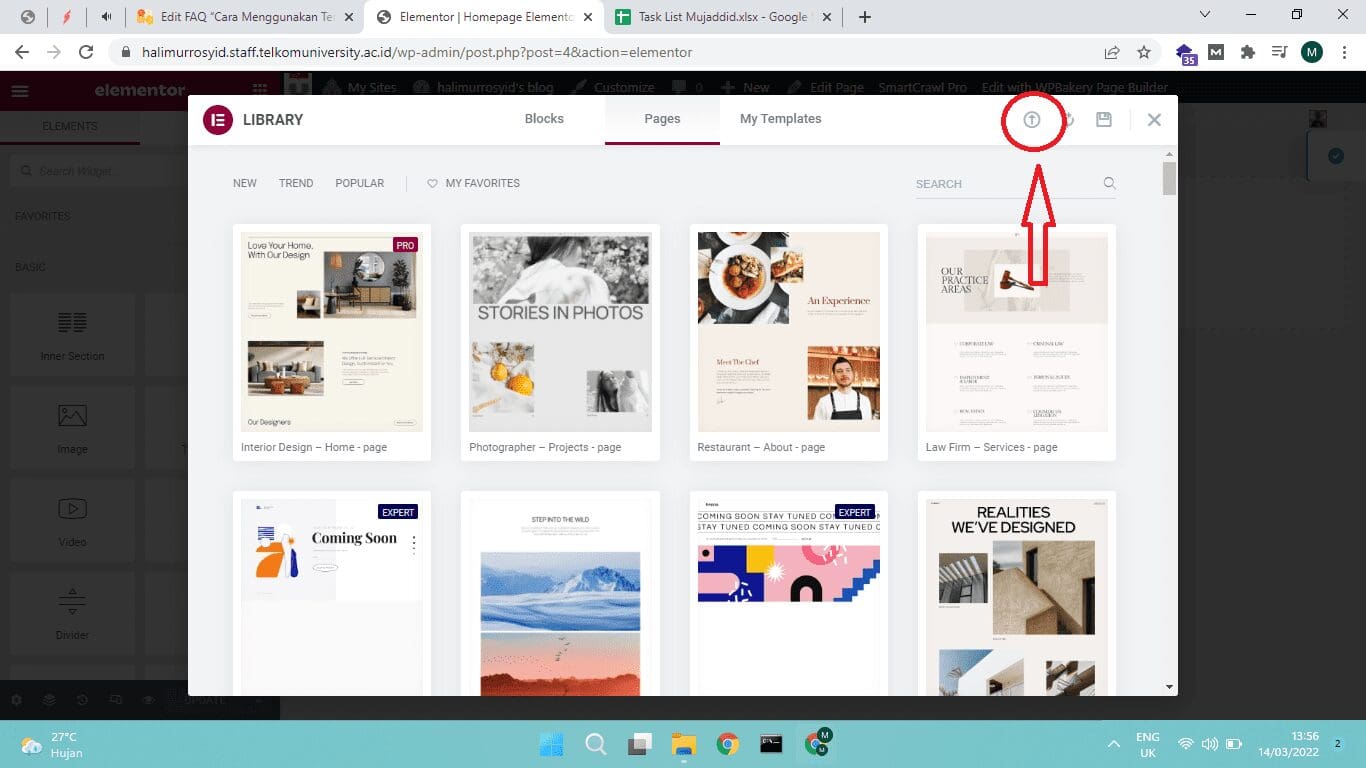Open Task View on the taskbar
The image size is (1366, 768).
640,744
